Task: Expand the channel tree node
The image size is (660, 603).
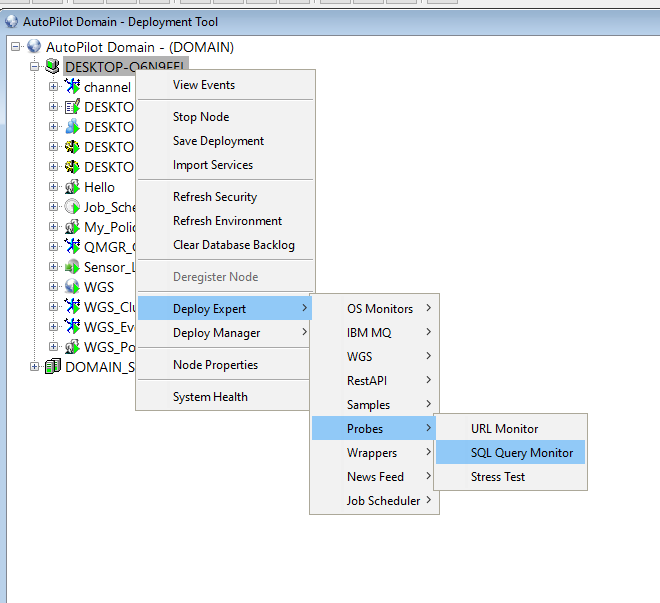Action: [x=54, y=87]
